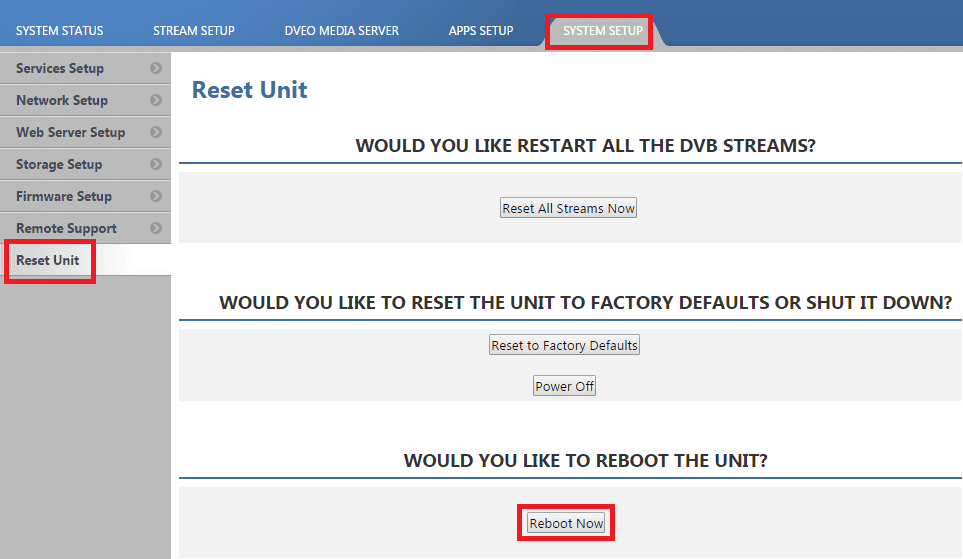
Task: Go to Apps Setup tab
Action: 481,31
